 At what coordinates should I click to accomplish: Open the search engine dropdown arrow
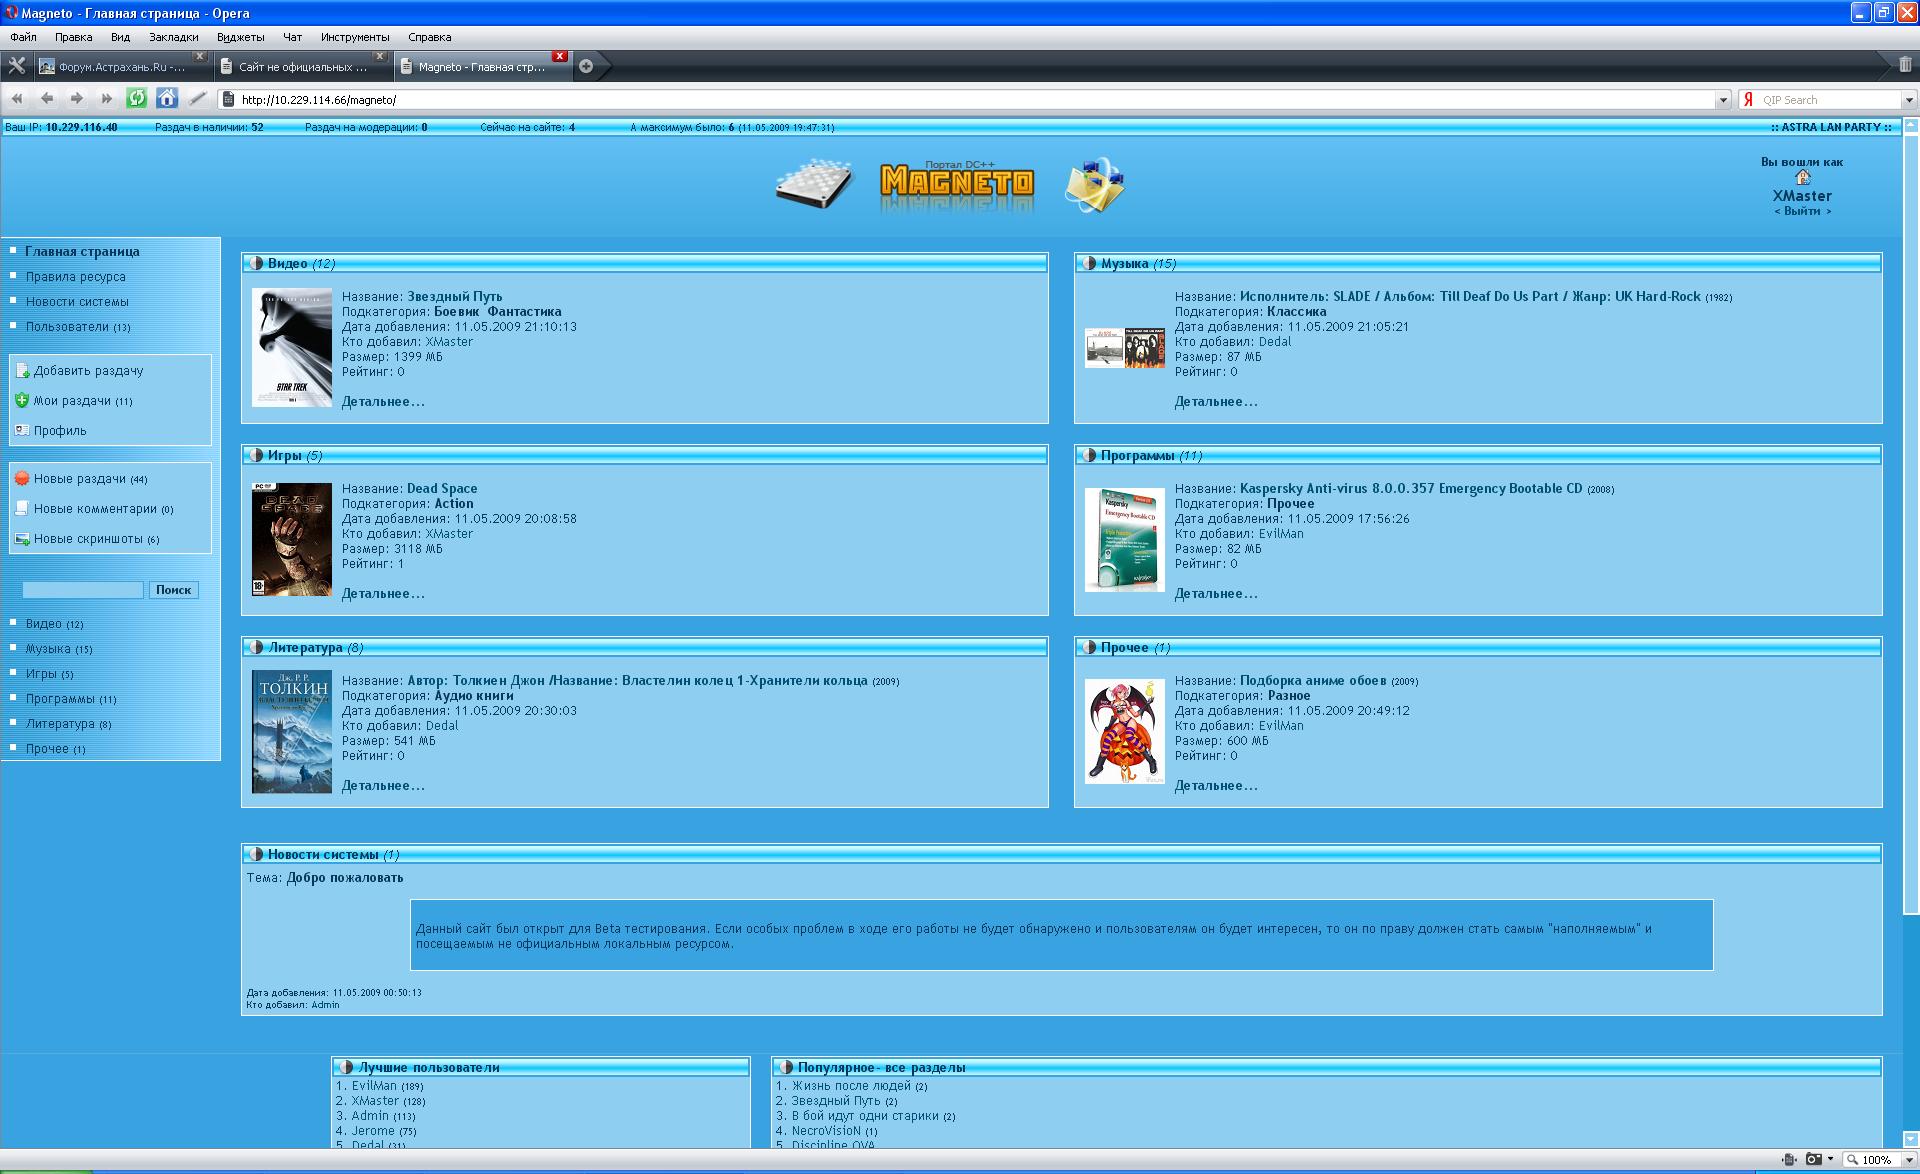click(x=1908, y=100)
